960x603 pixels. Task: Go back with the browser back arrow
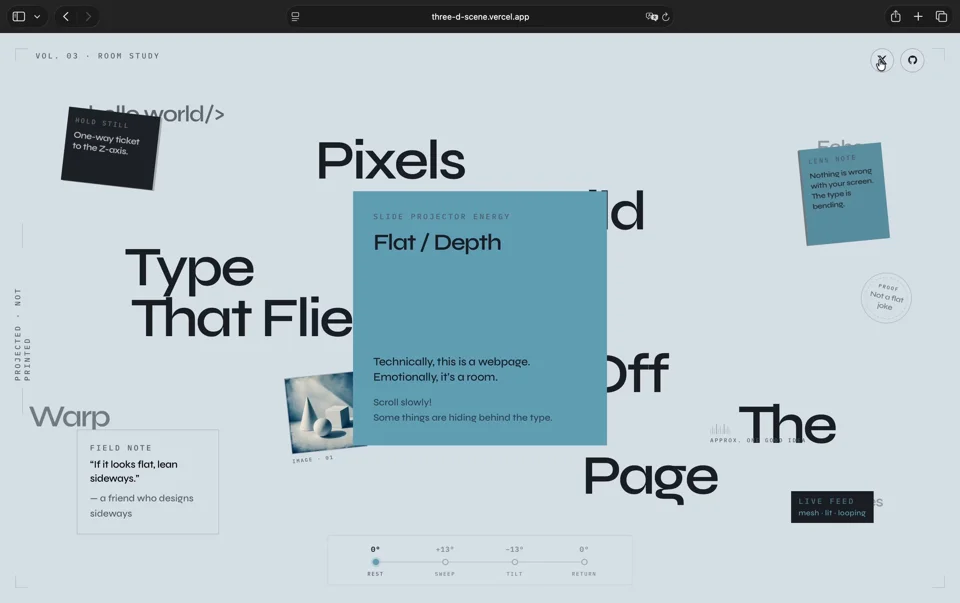[x=66, y=17]
